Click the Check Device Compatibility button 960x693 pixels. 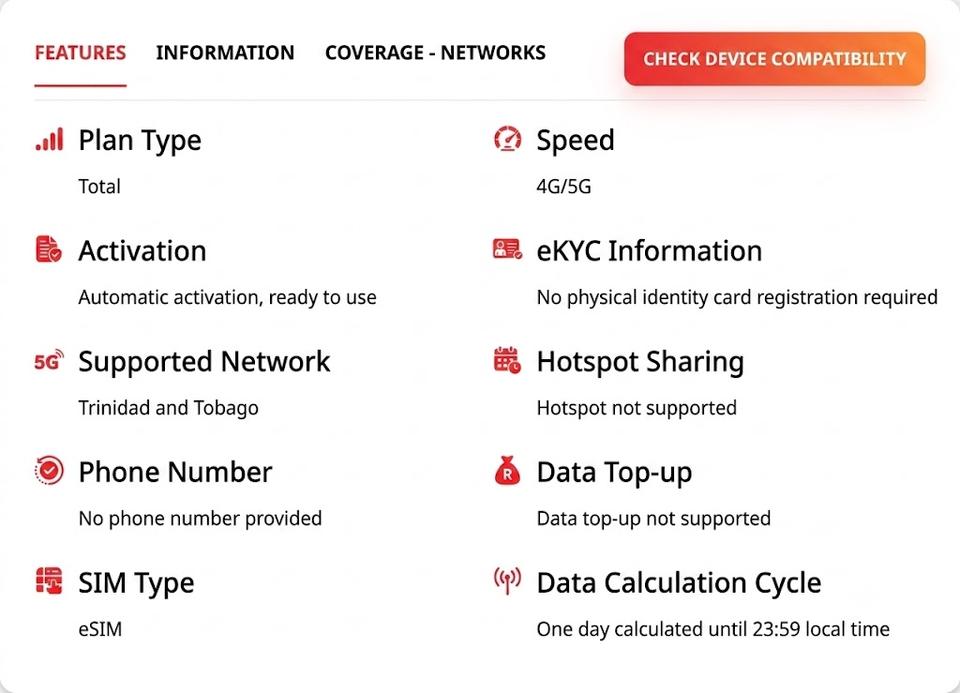(774, 59)
